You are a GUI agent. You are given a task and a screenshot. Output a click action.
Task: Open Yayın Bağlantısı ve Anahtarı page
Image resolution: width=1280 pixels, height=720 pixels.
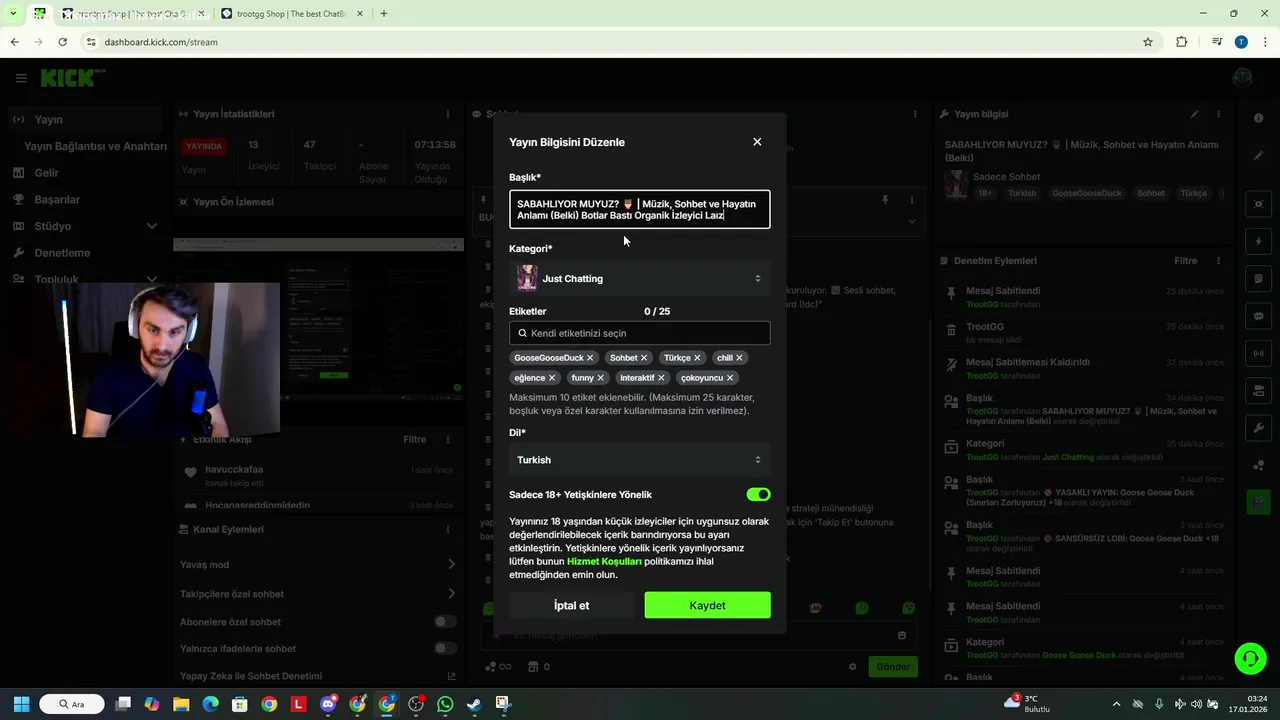[95, 146]
